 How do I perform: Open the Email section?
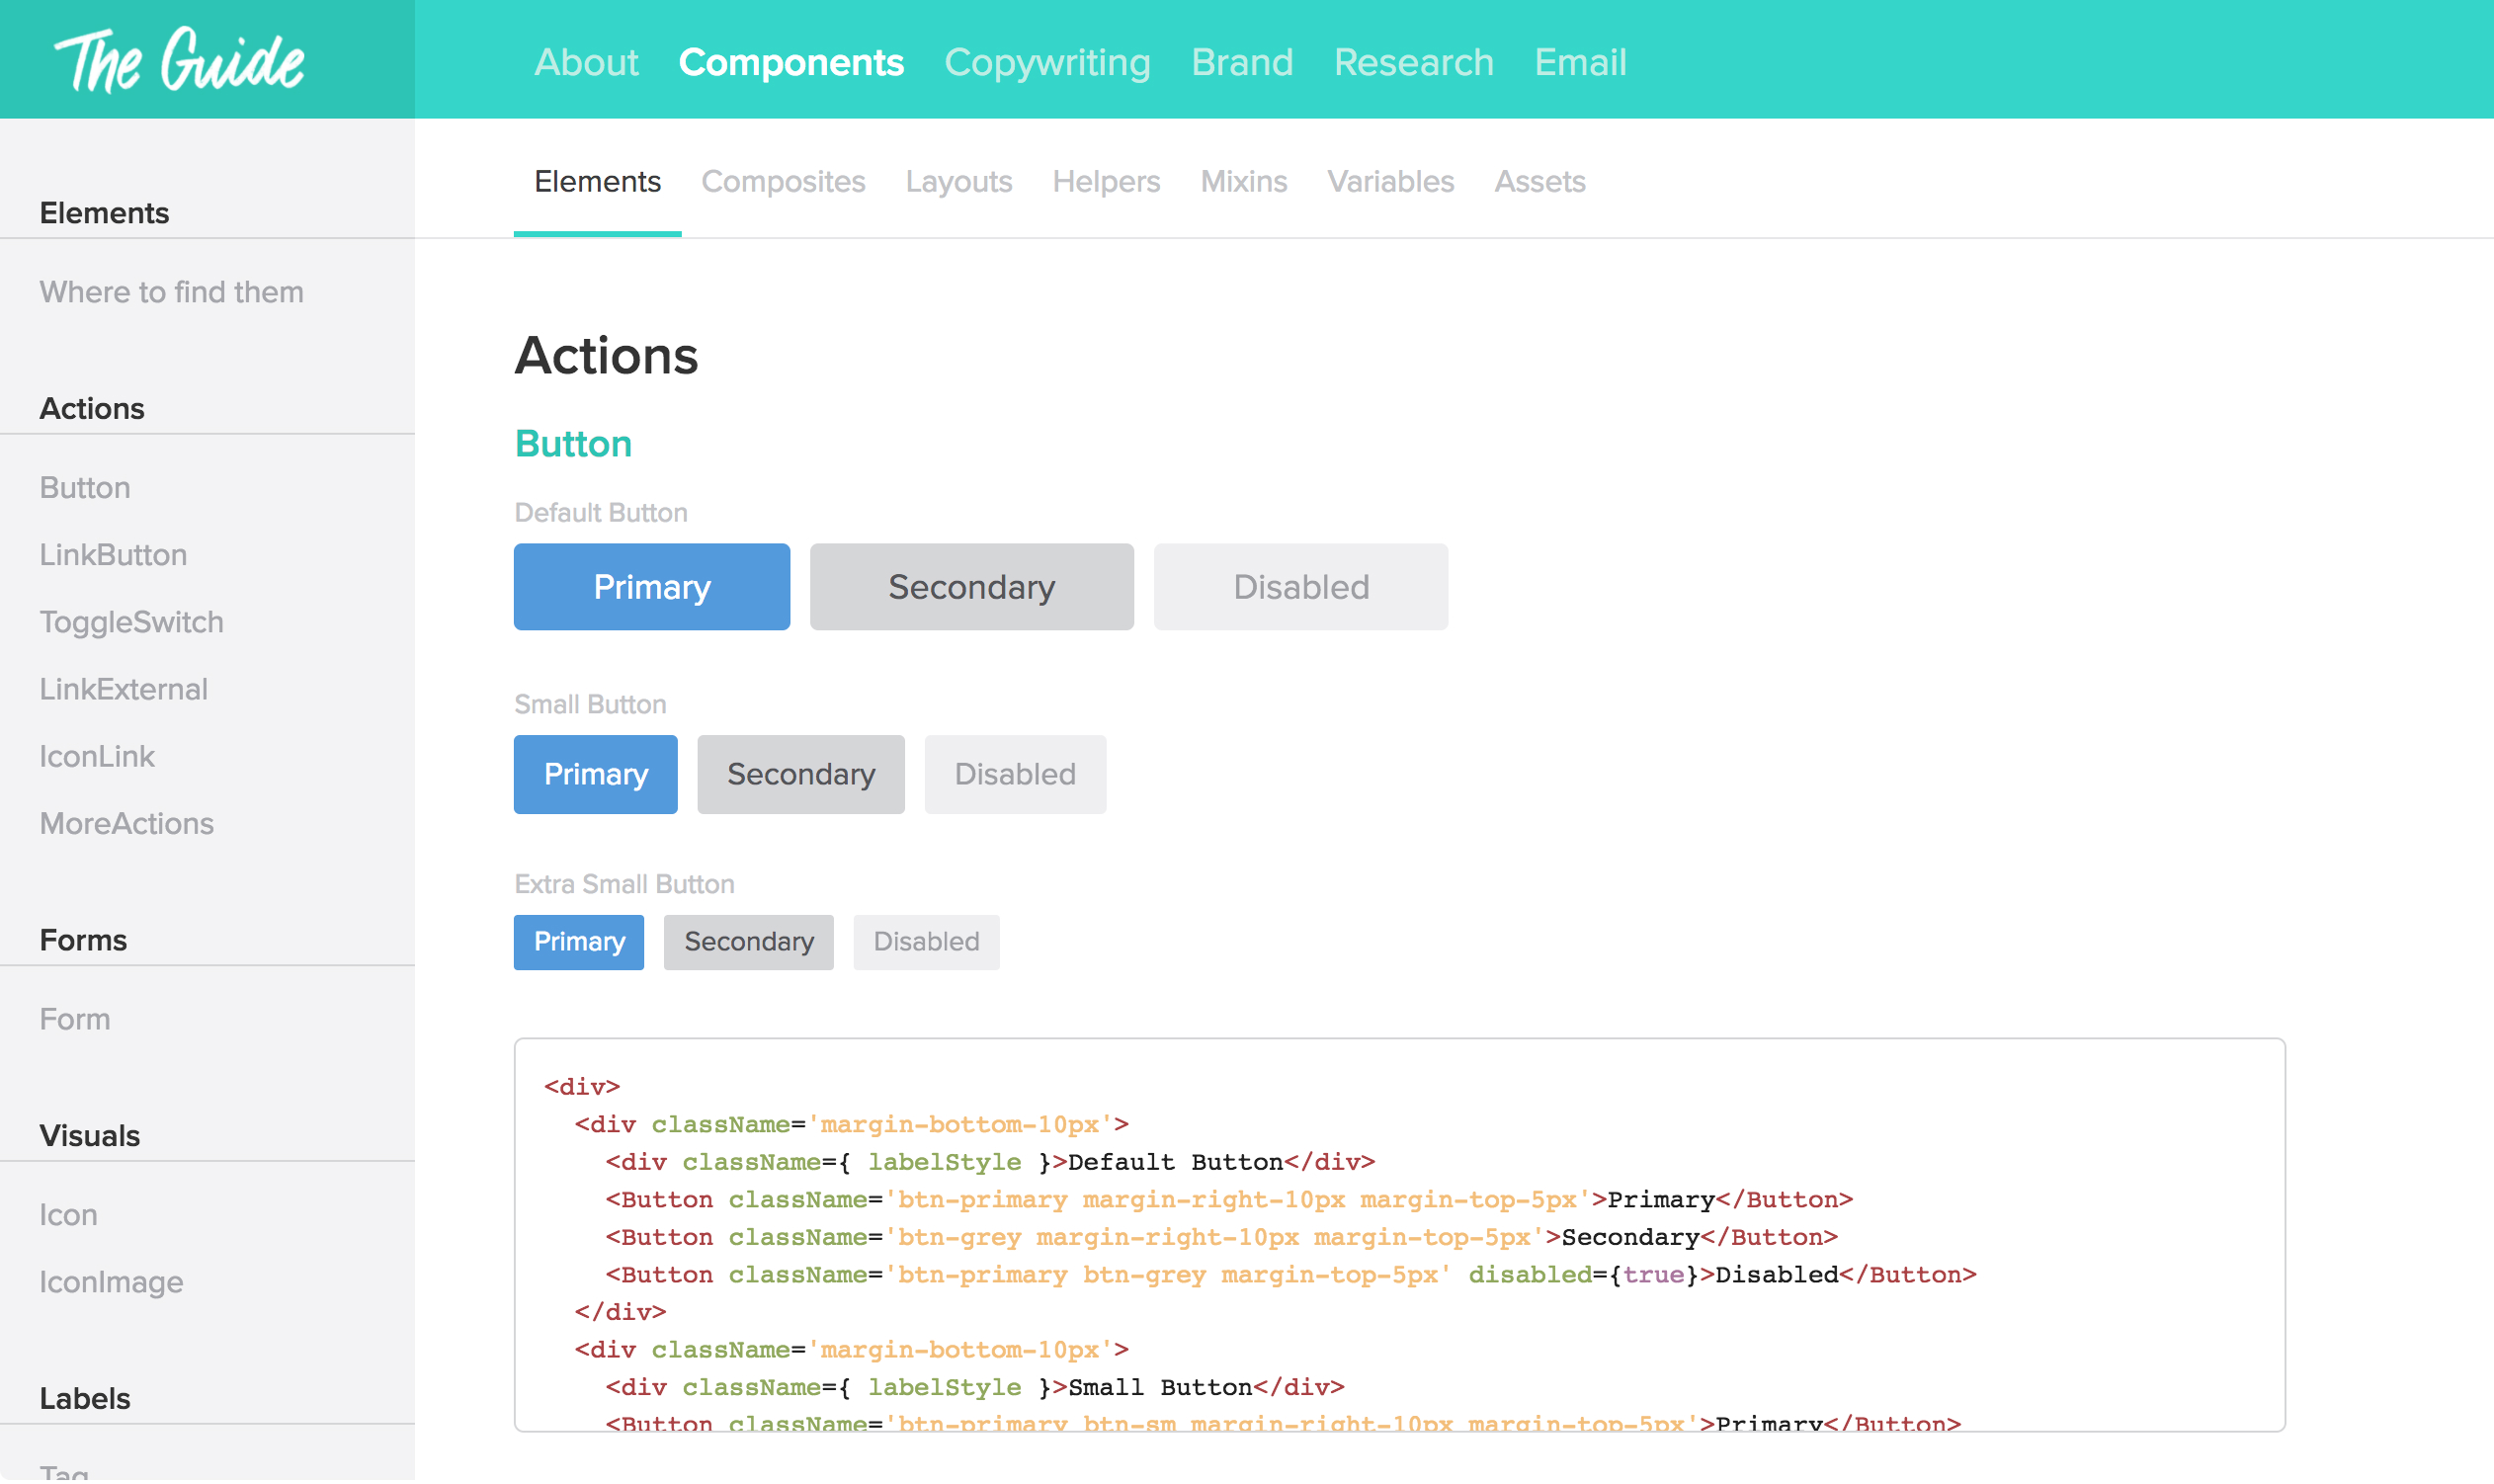tap(1580, 62)
